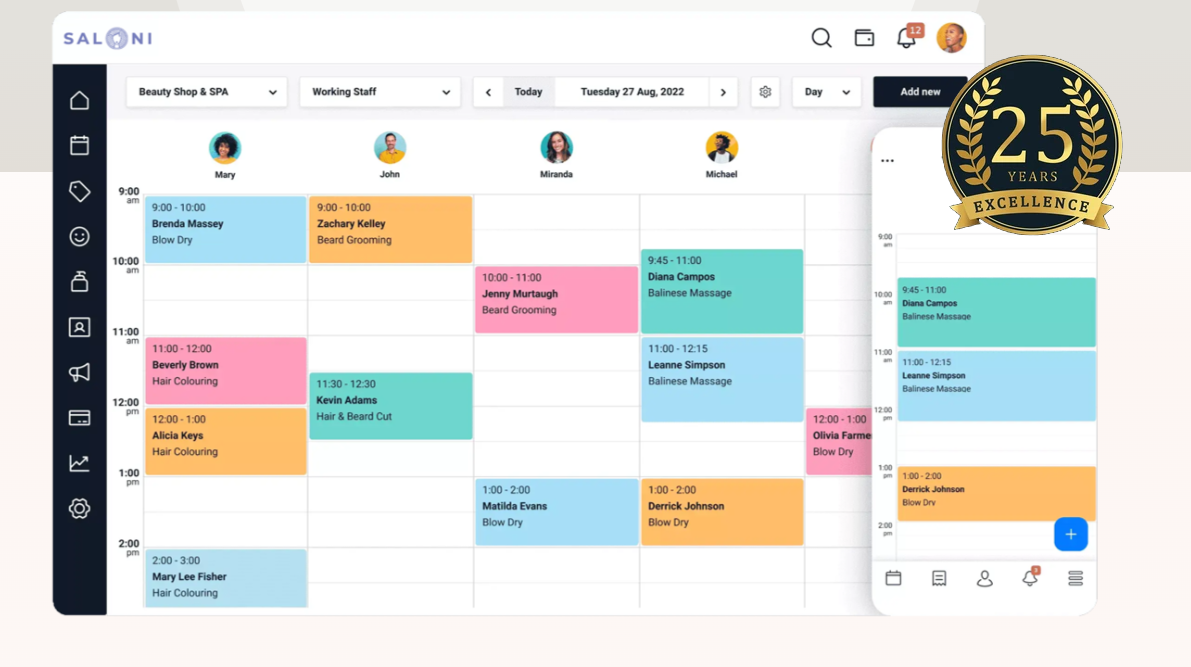Open the home icon in sidebar
This screenshot has width=1191, height=667.
[x=79, y=100]
